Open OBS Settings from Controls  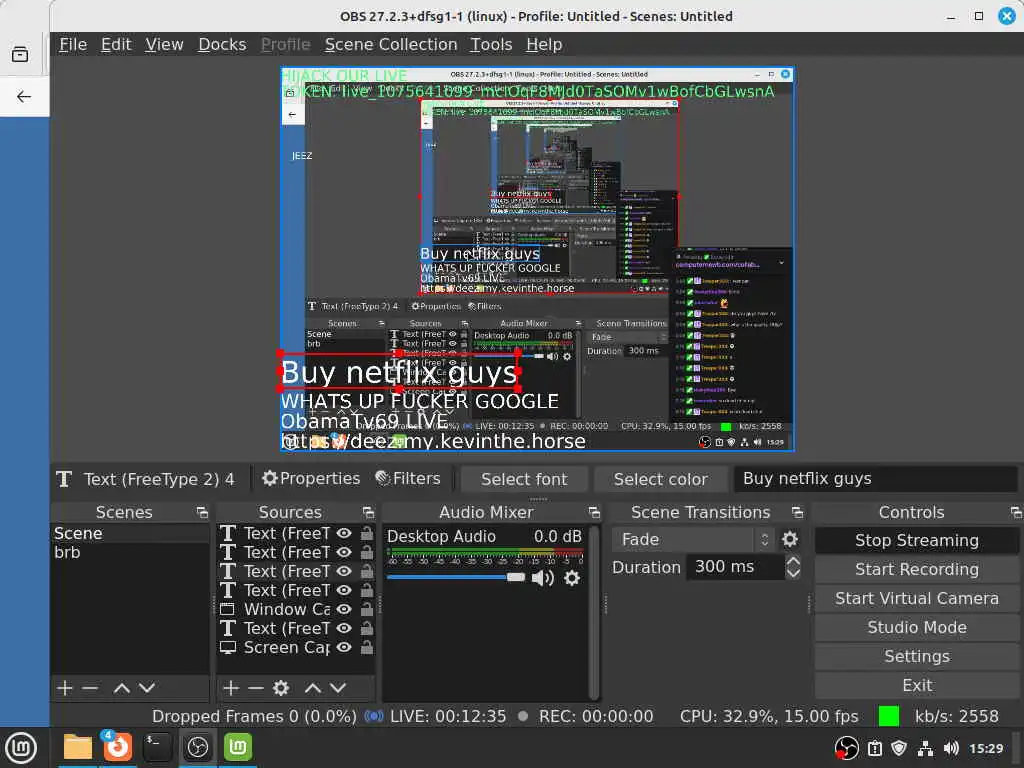[916, 656]
